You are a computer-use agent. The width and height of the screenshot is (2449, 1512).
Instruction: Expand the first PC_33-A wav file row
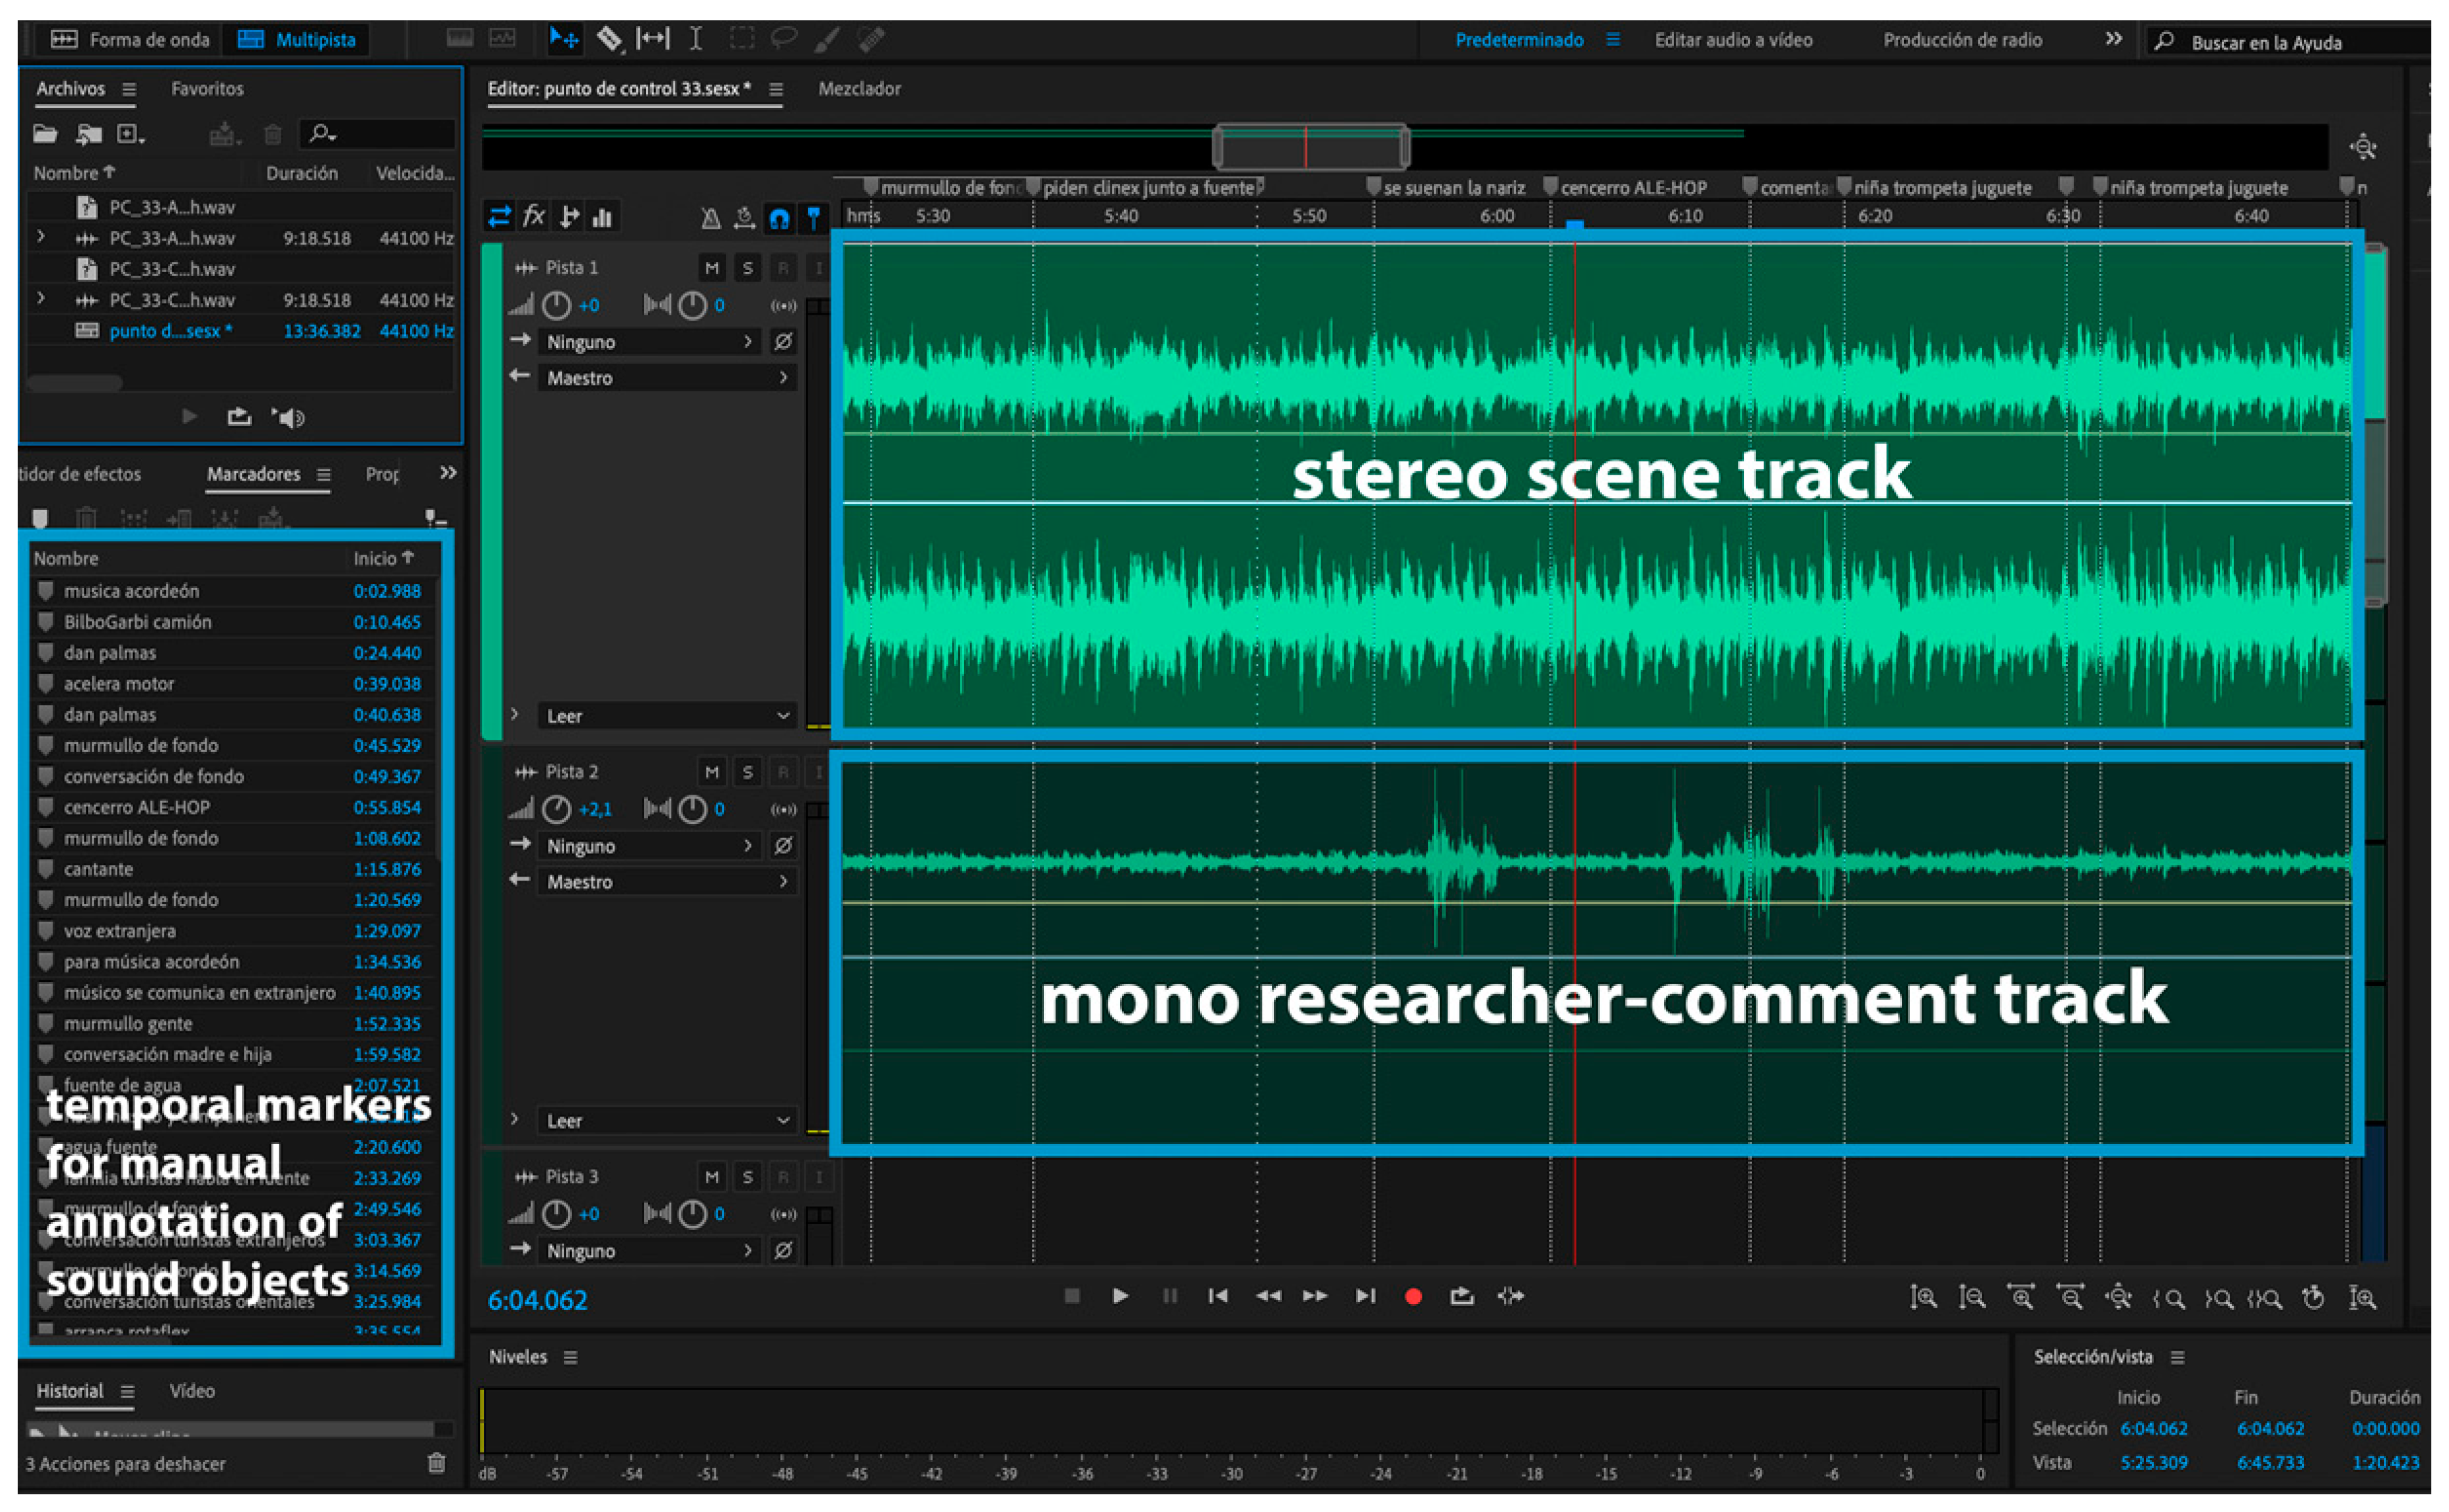(41, 237)
